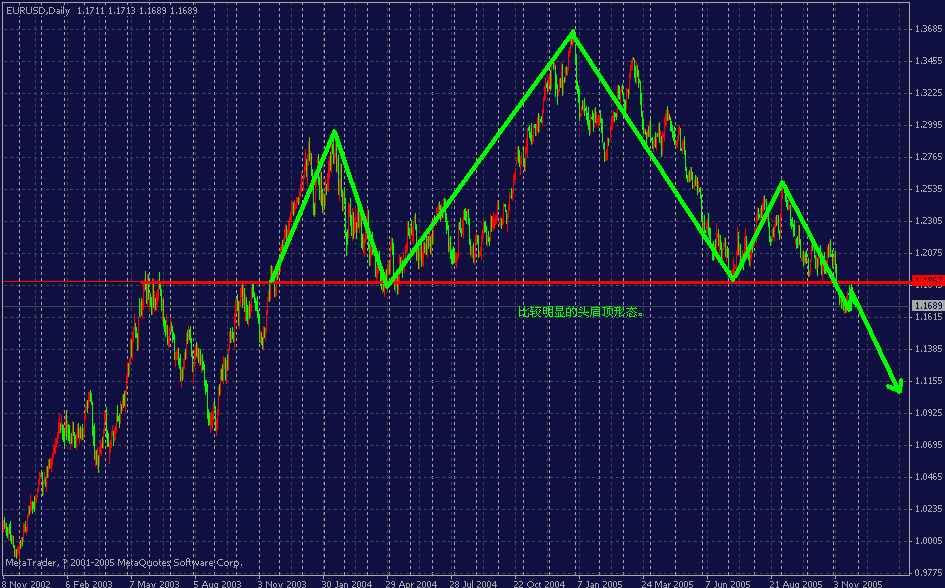Click the grey 1.1689 current price tag
This screenshot has width=945, height=588.
point(928,305)
